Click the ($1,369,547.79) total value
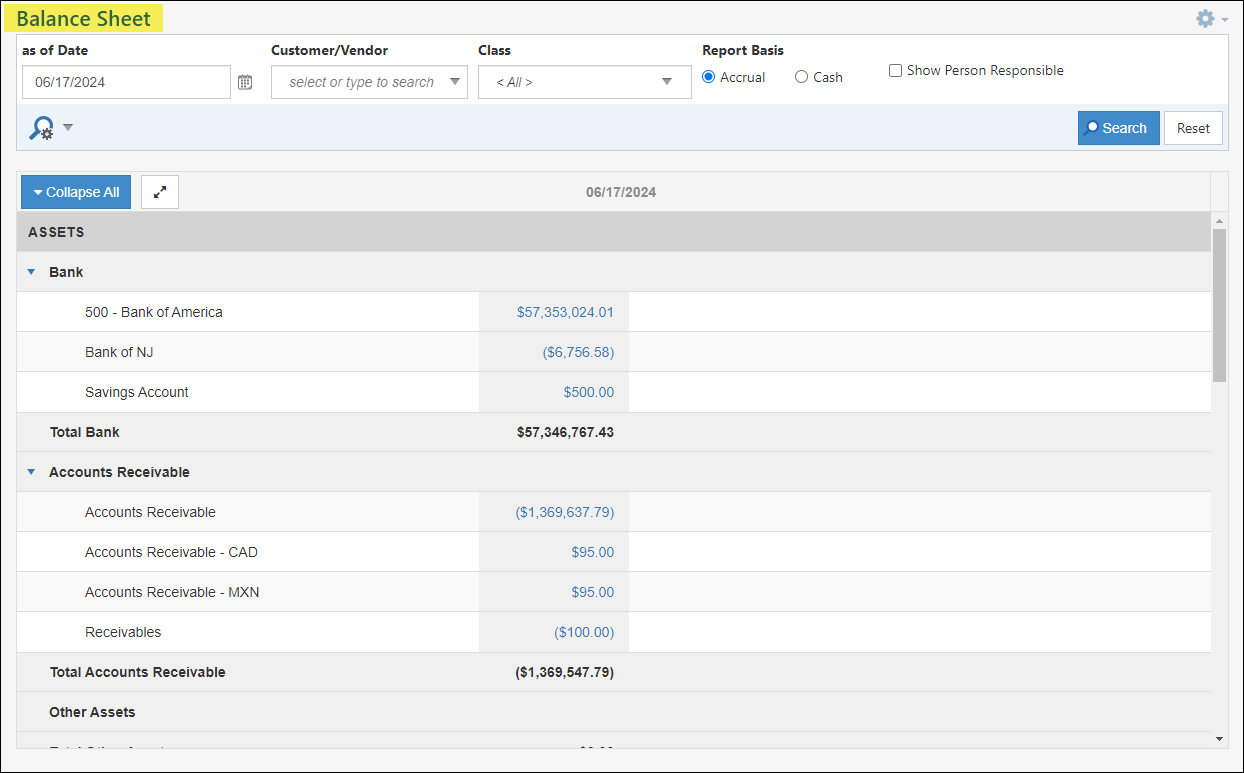 (x=565, y=672)
